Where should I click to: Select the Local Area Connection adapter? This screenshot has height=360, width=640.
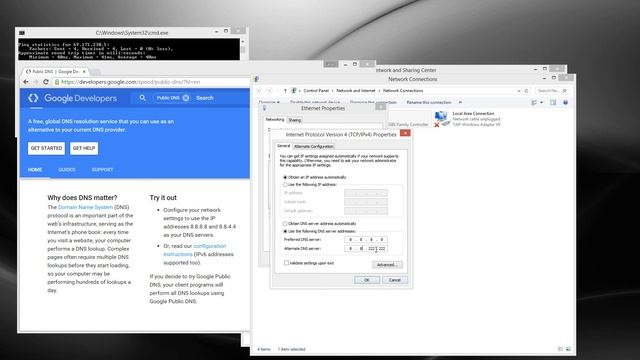point(467,119)
